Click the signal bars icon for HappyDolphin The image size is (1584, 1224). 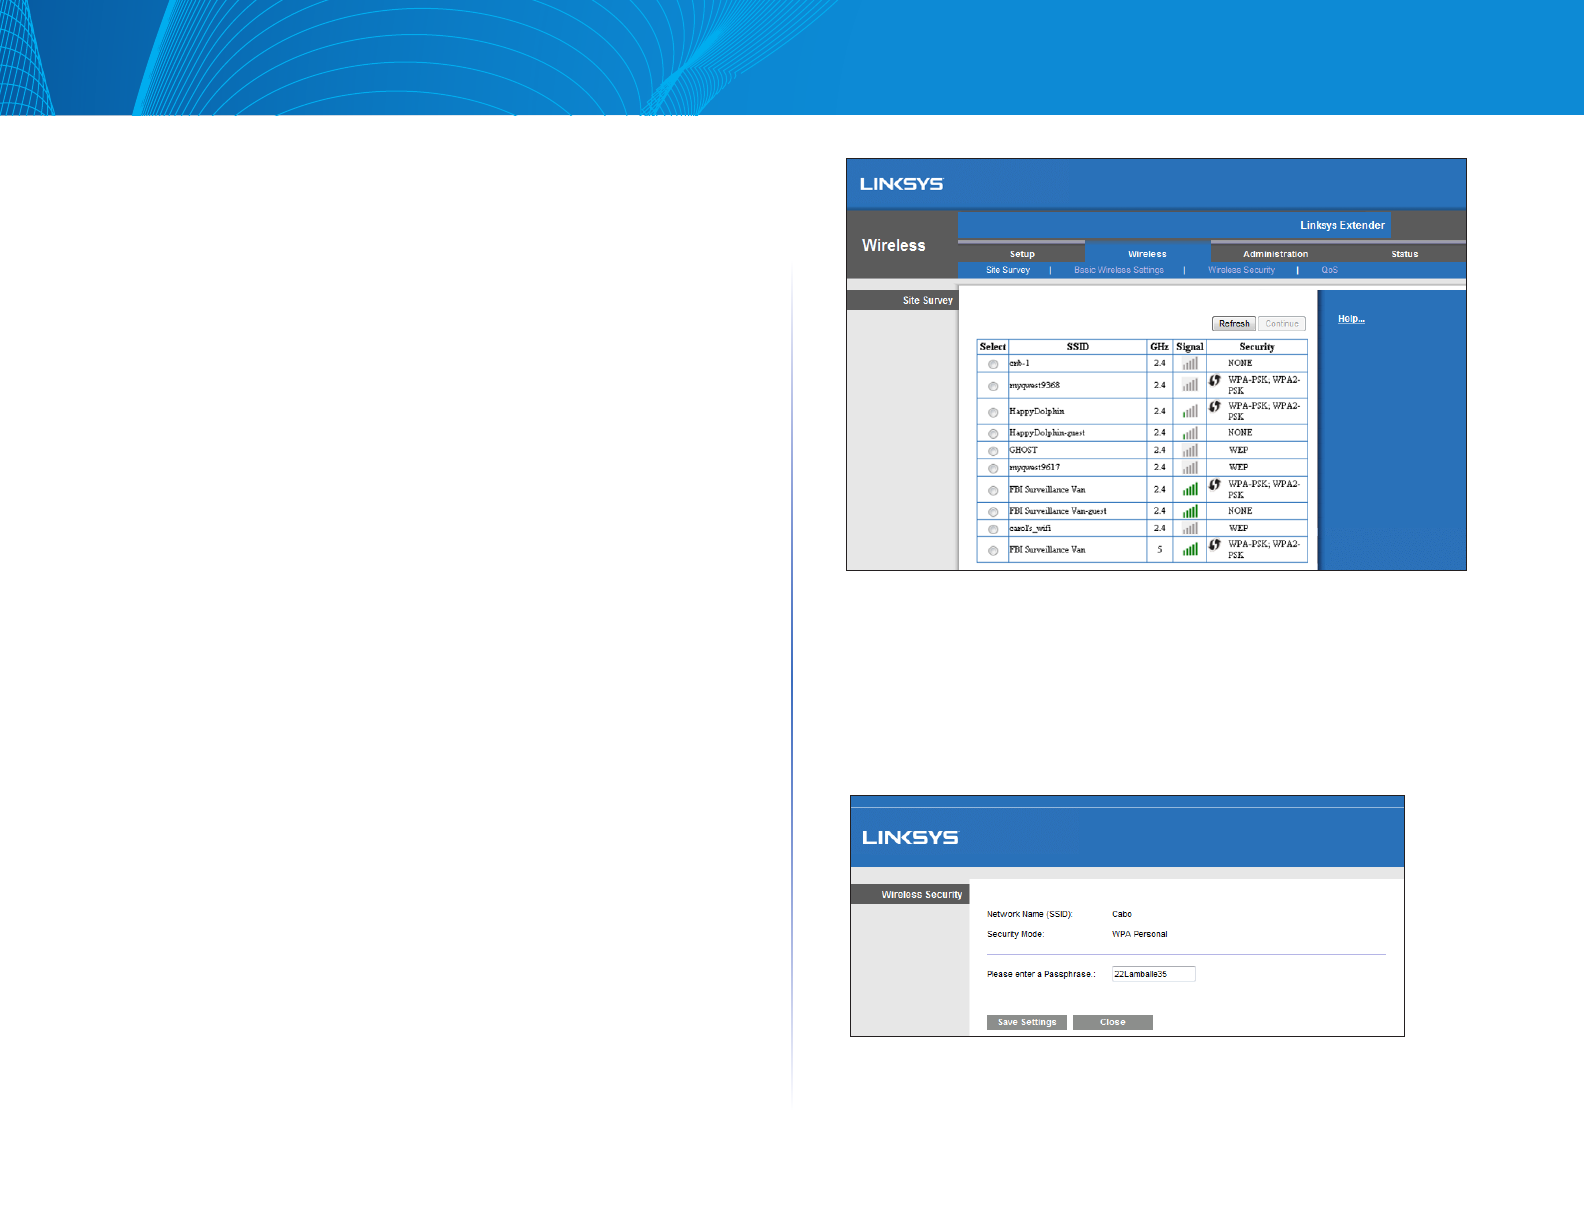(x=1190, y=411)
